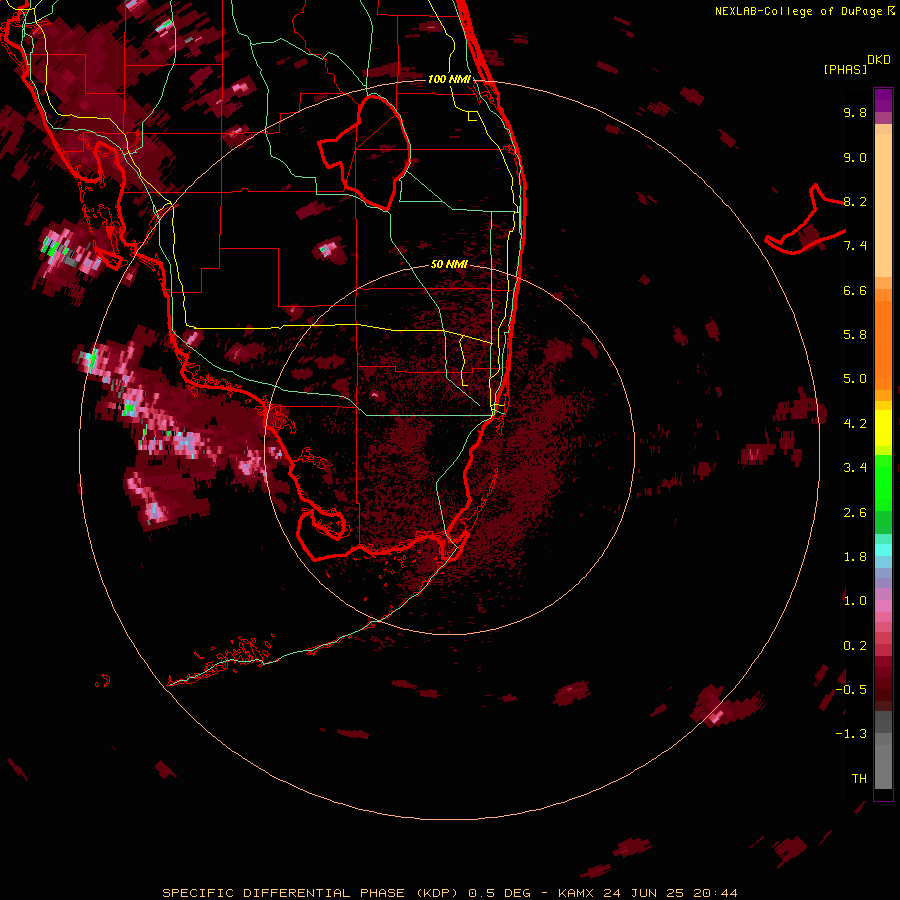Select the -0.5 legend value
Viewport: 900px width, 900px height.
click(x=851, y=690)
